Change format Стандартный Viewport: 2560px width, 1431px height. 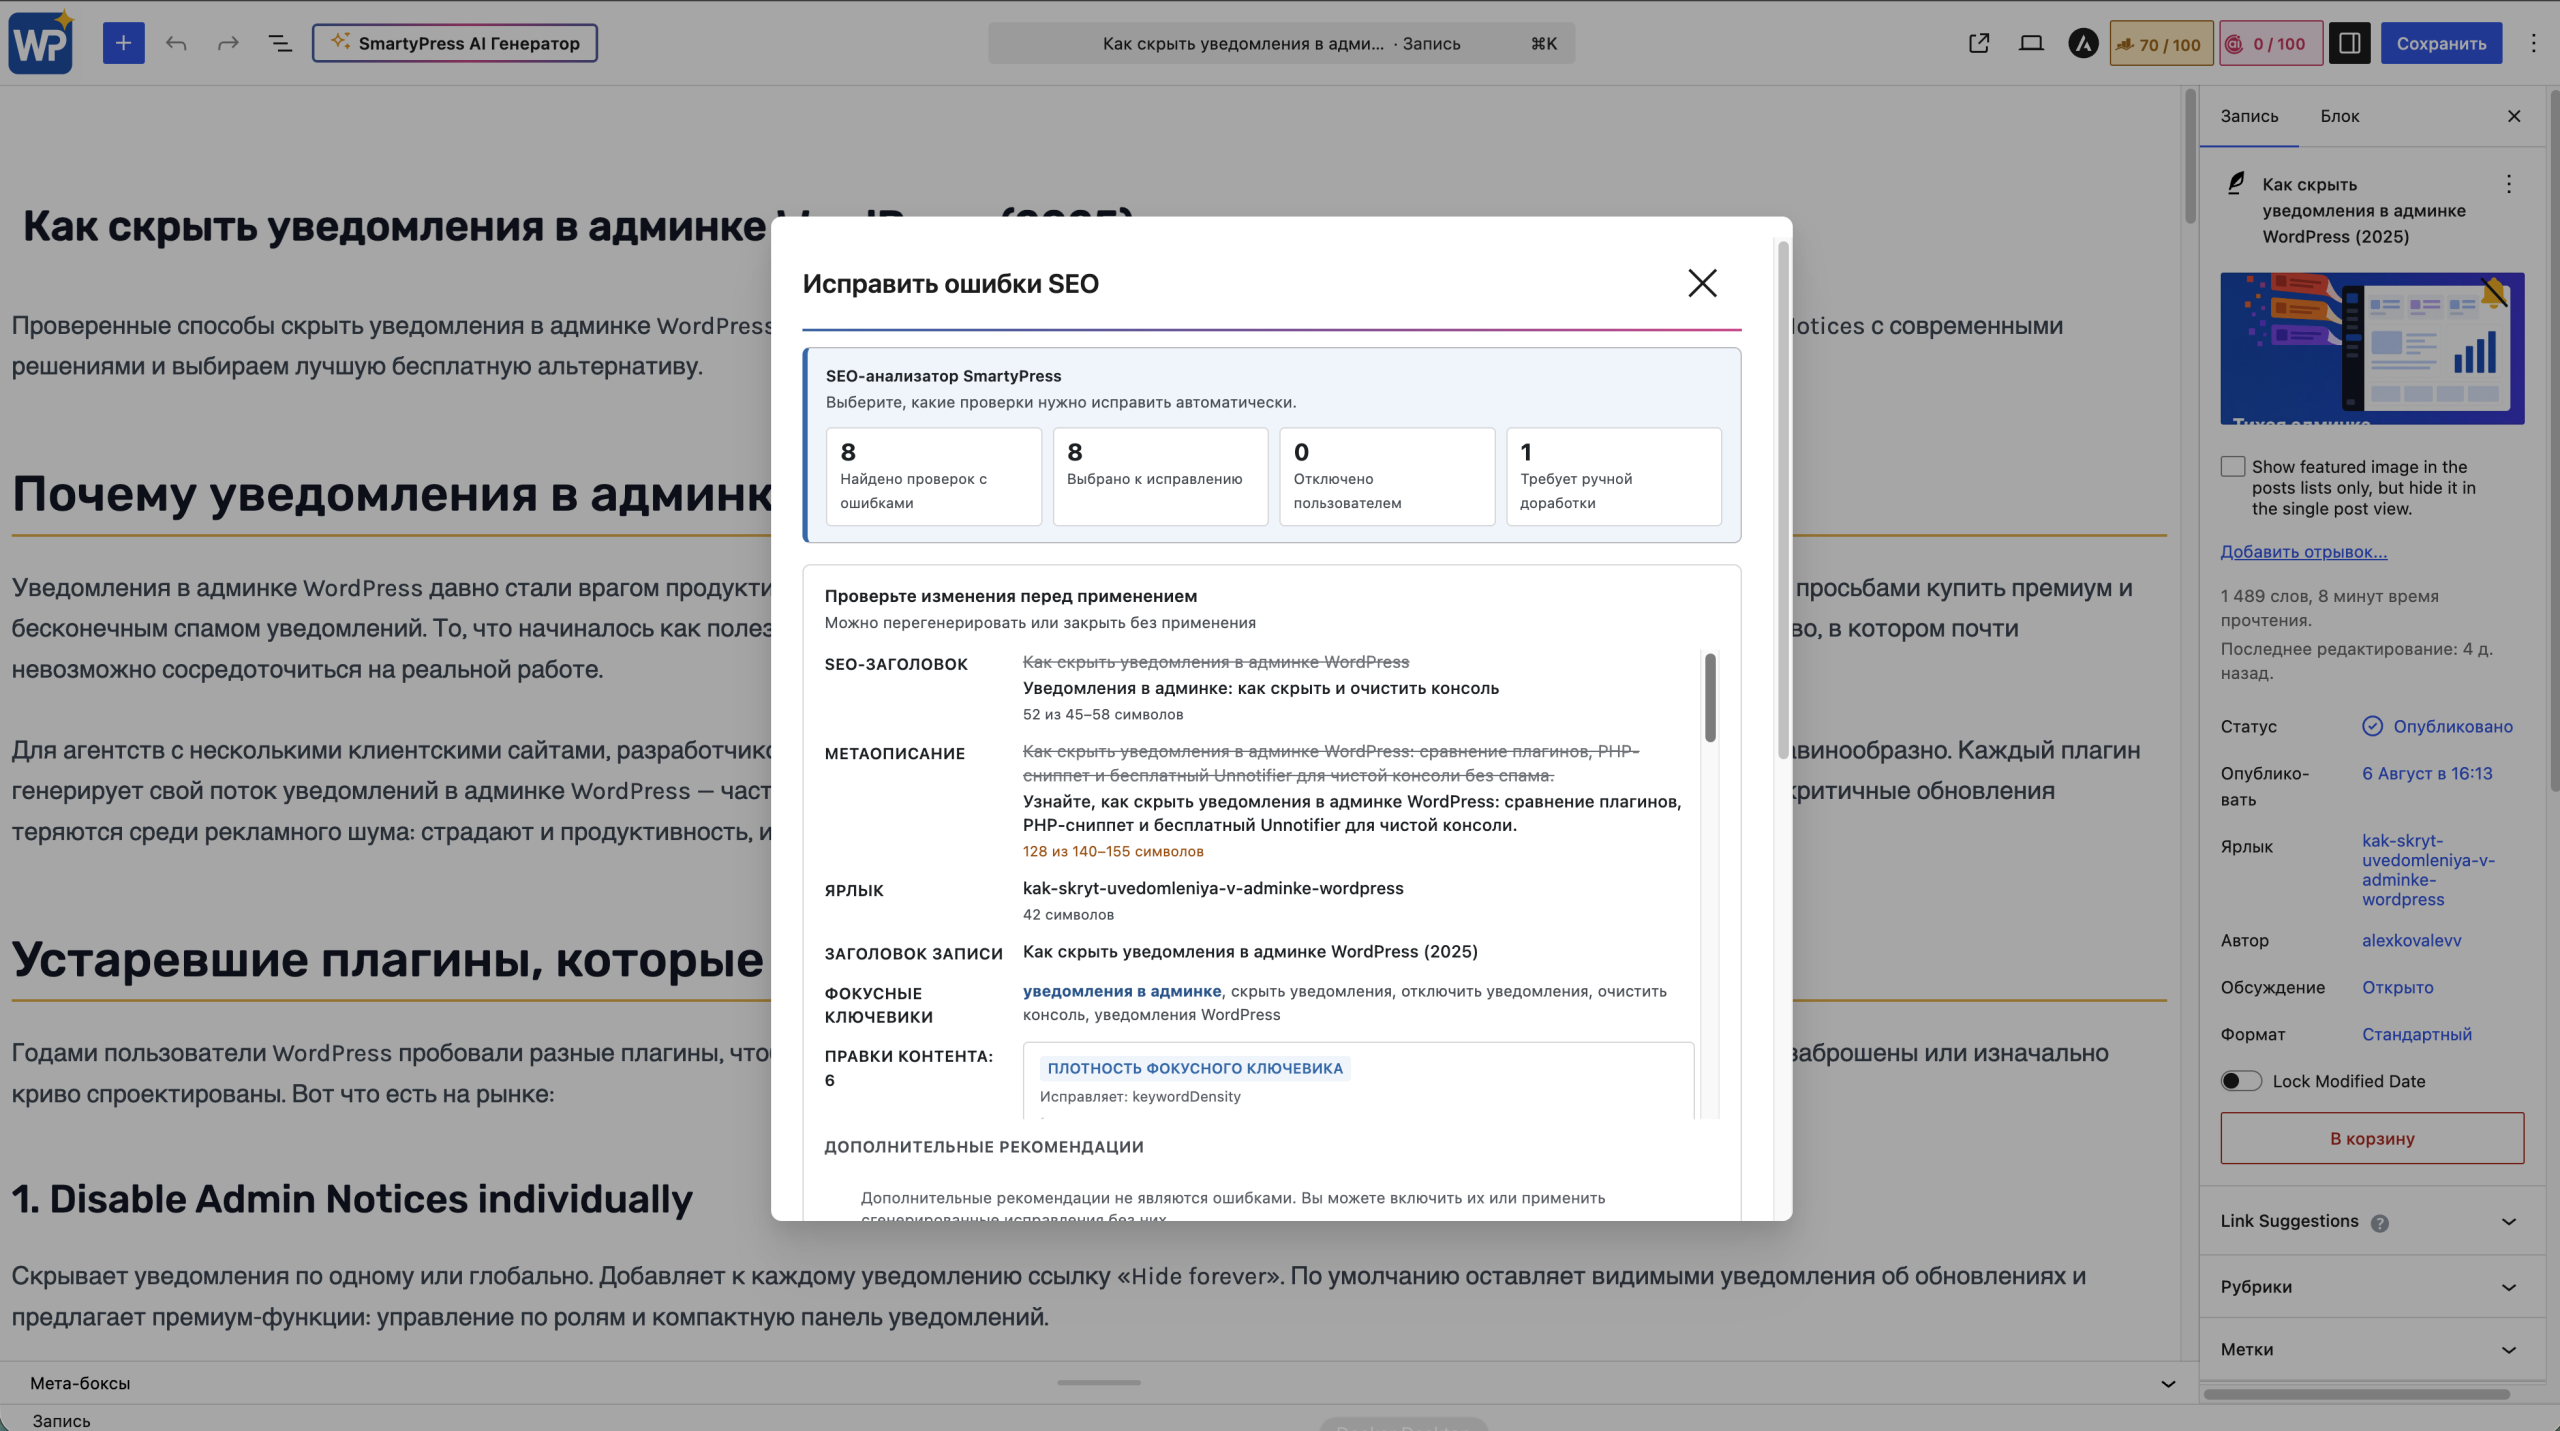2416,1034
